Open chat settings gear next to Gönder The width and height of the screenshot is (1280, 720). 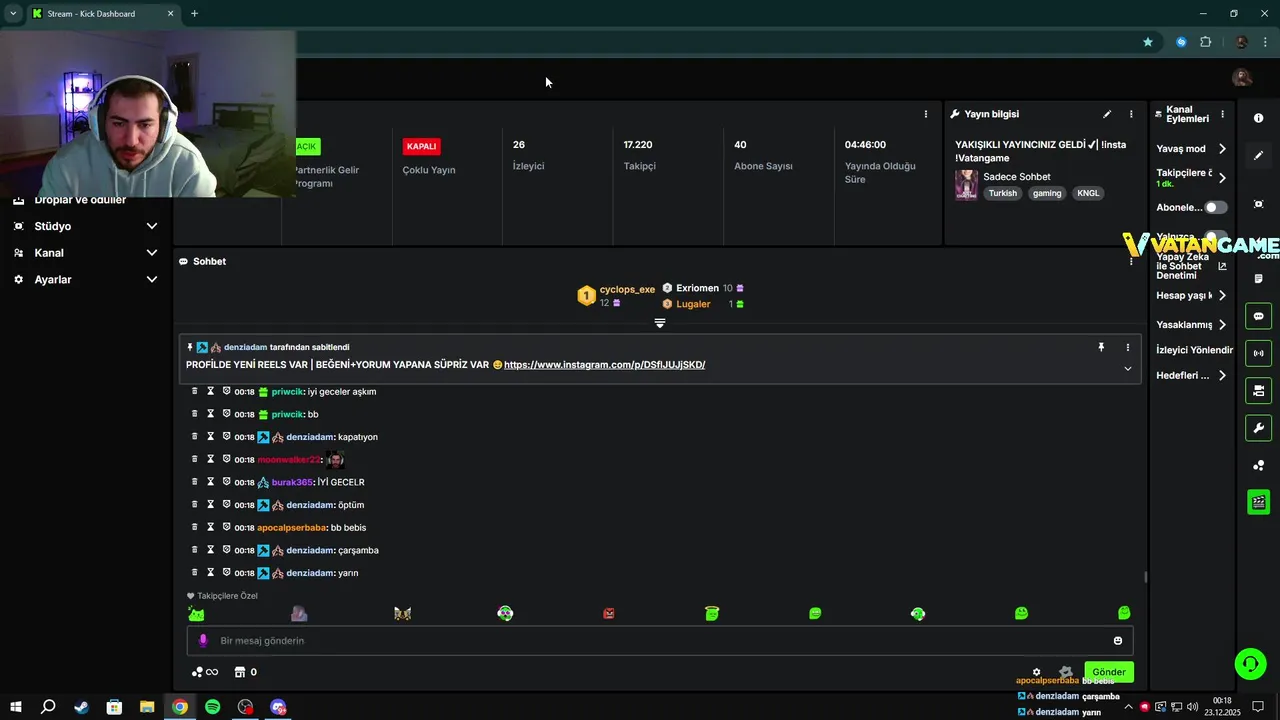[x=1037, y=672]
